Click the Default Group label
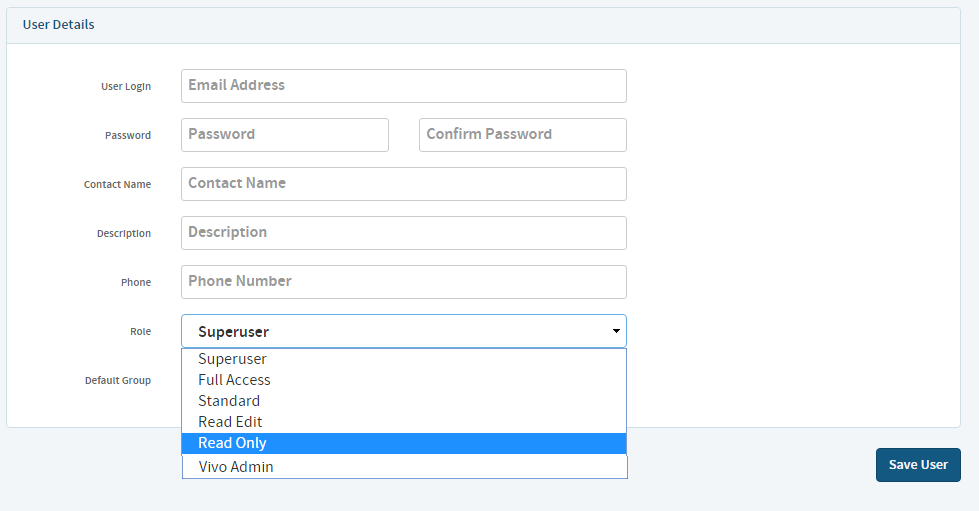The width and height of the screenshot is (979, 511). click(117, 380)
